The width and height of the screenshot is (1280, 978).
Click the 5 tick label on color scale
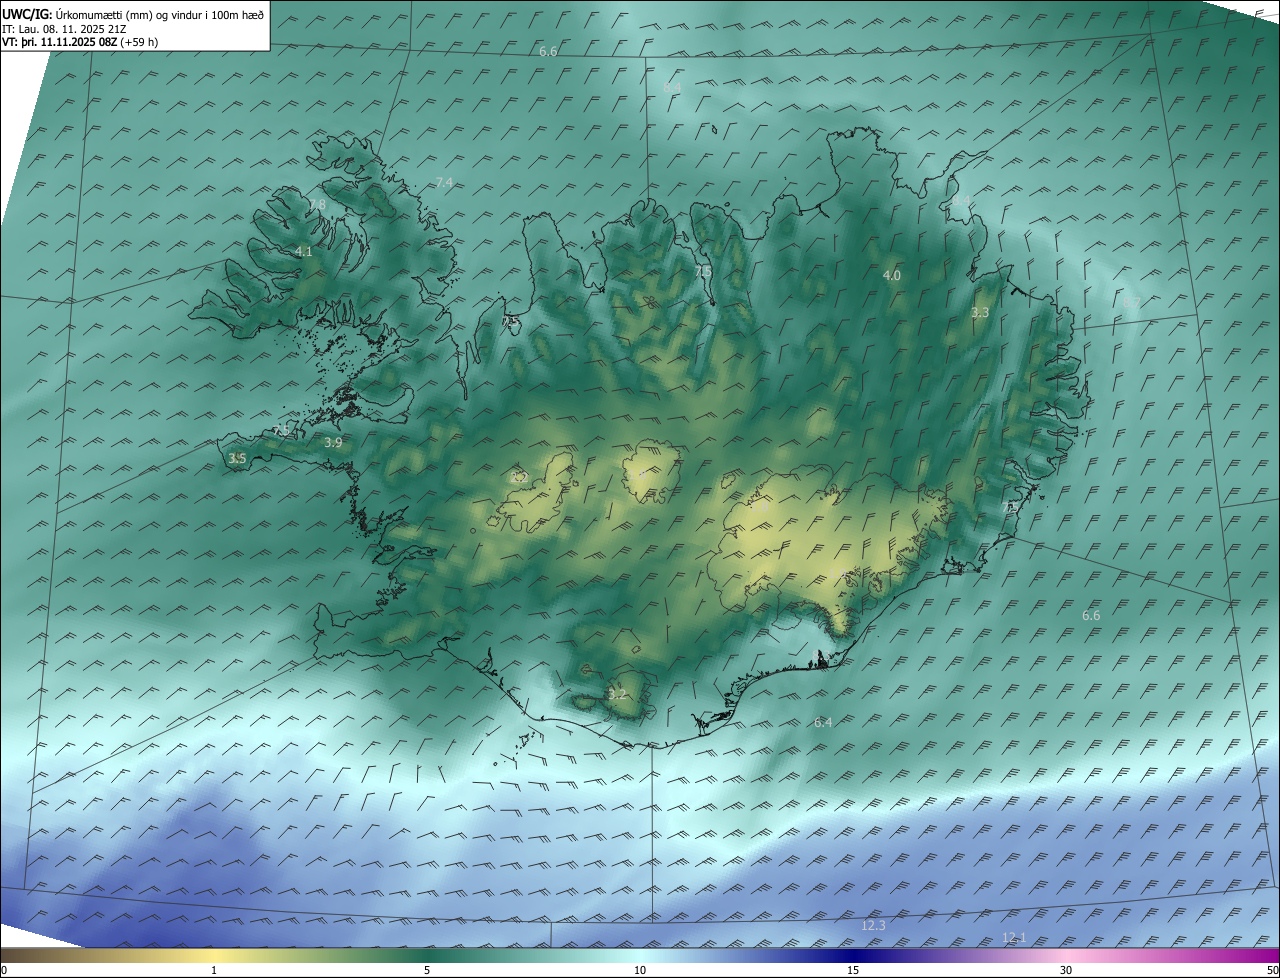(x=427, y=970)
